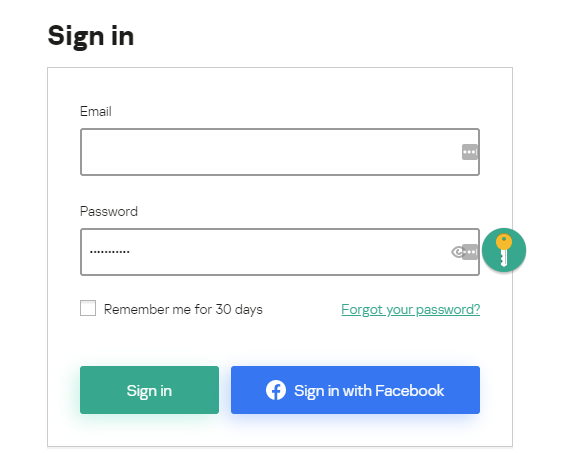Click the 'Sign in' page heading
This screenshot has width=563, height=469.
pyautogui.click(x=91, y=36)
